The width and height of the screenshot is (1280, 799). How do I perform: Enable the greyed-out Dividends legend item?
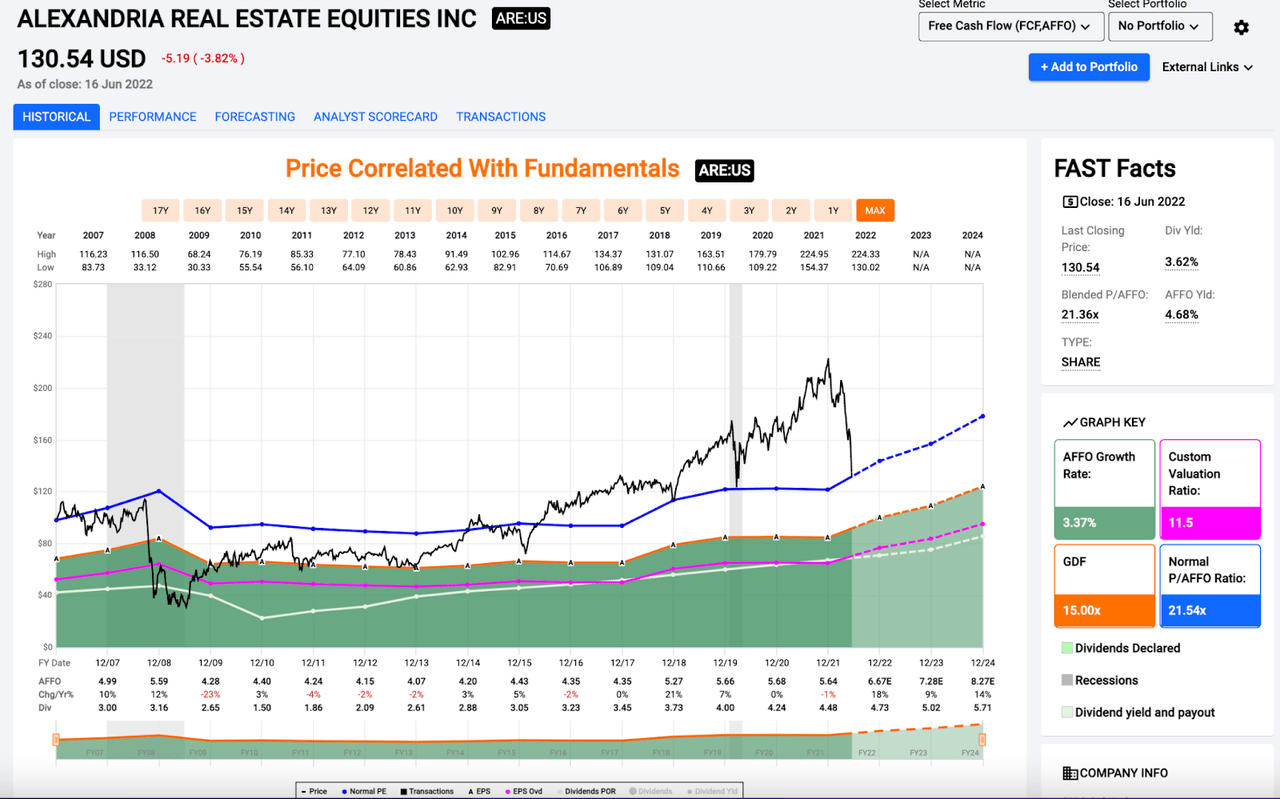click(x=651, y=791)
